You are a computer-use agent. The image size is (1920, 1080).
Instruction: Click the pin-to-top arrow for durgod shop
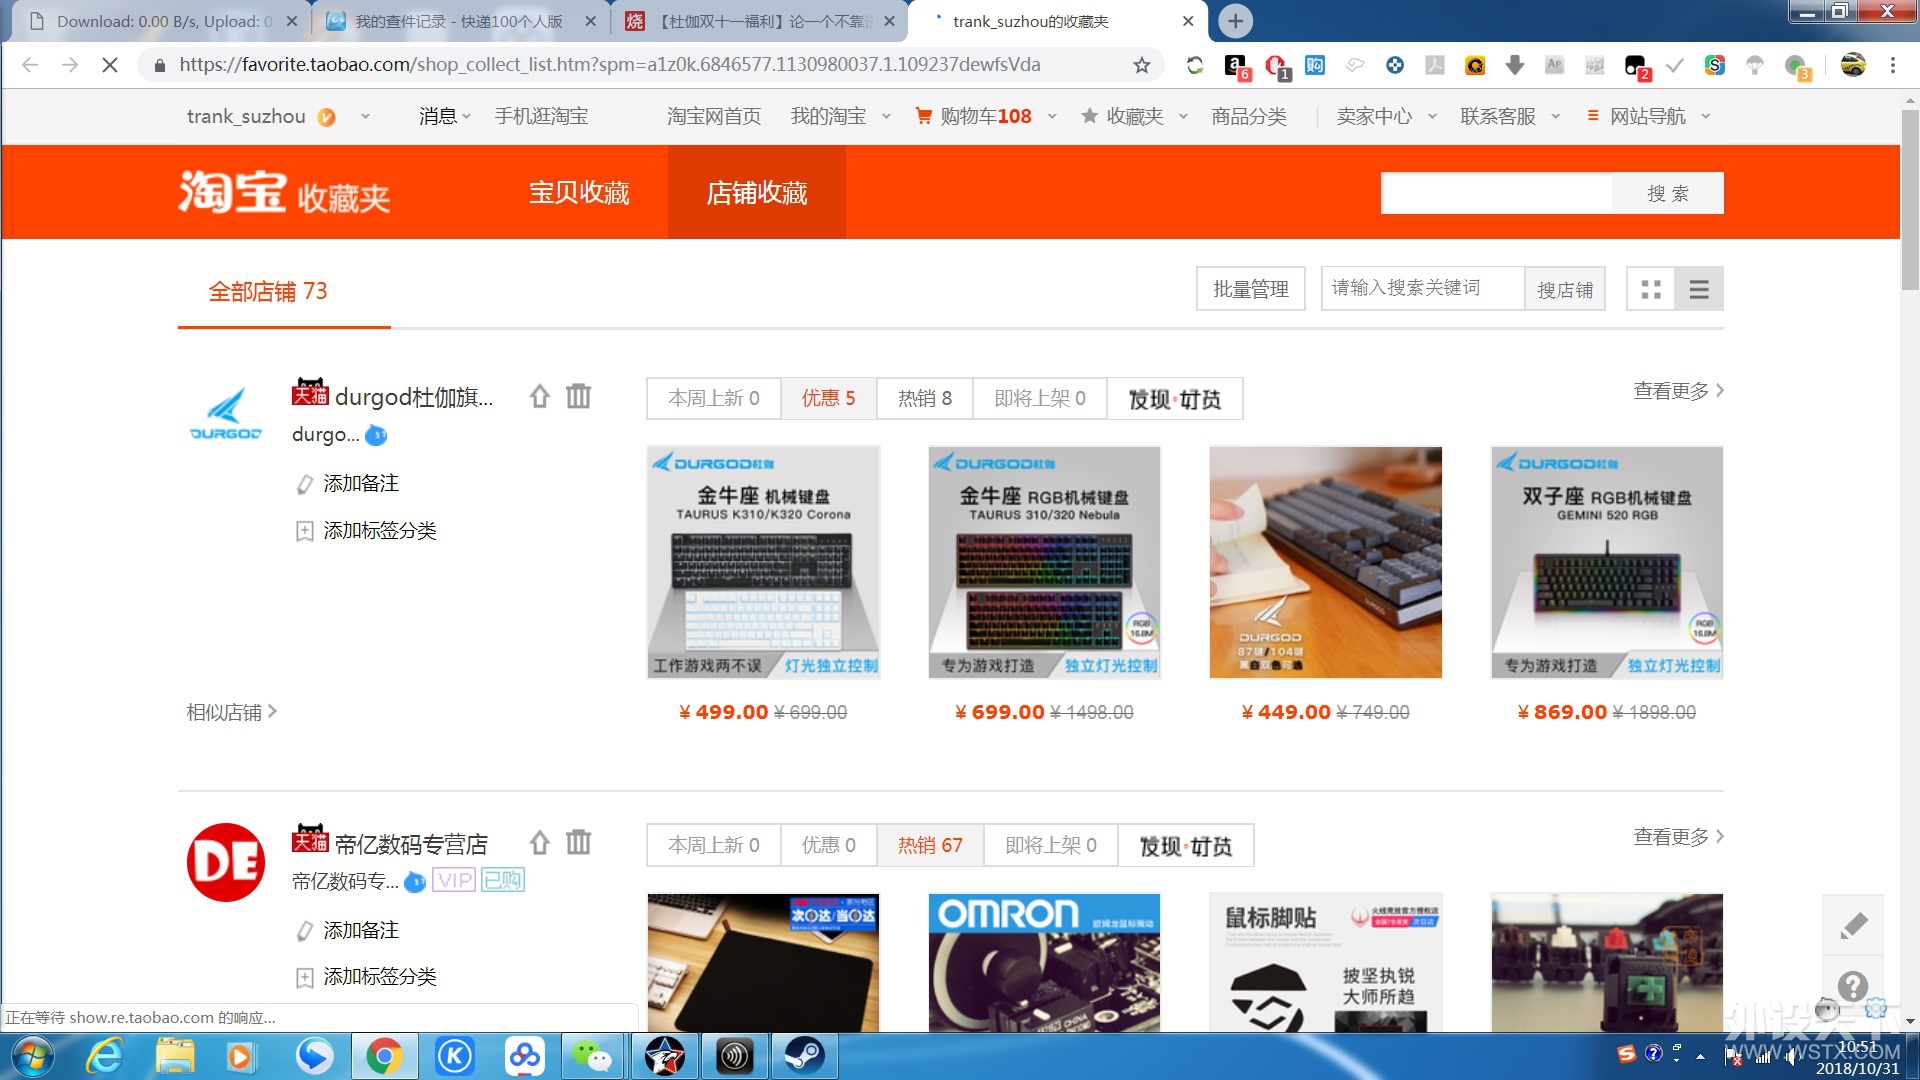(540, 397)
